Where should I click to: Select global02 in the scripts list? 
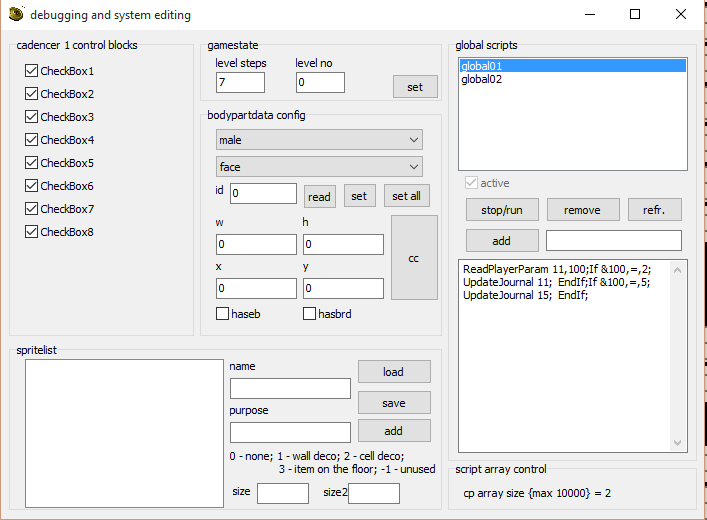[x=573, y=79]
